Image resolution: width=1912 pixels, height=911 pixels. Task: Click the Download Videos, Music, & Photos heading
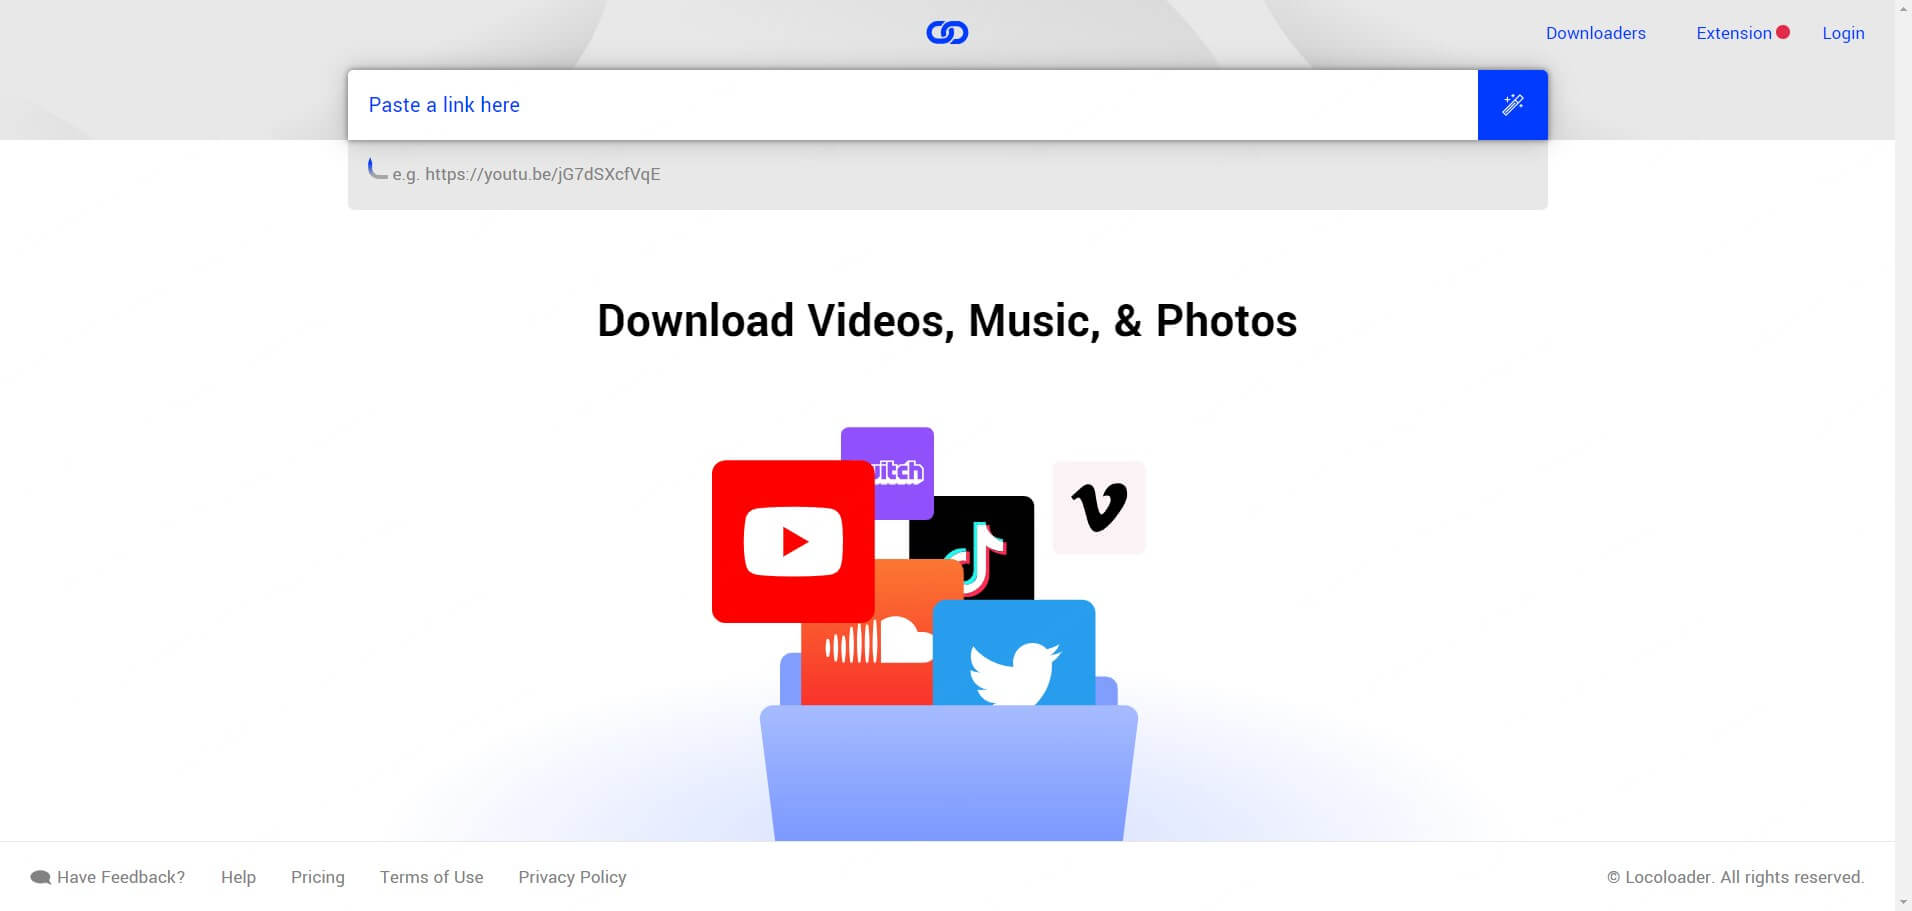coord(947,321)
